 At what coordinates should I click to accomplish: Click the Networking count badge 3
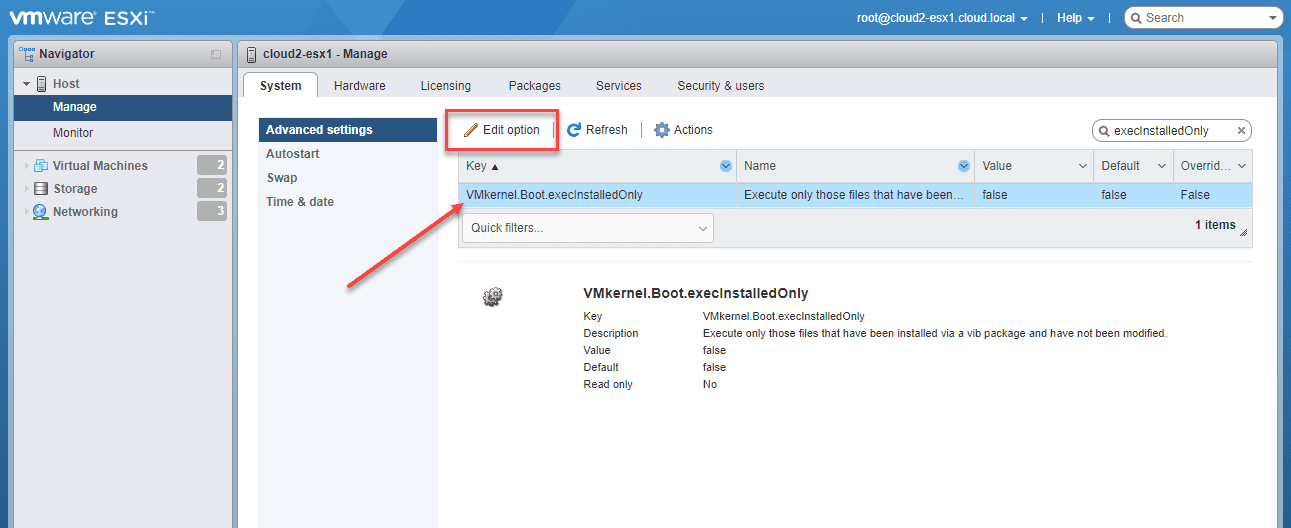(212, 212)
